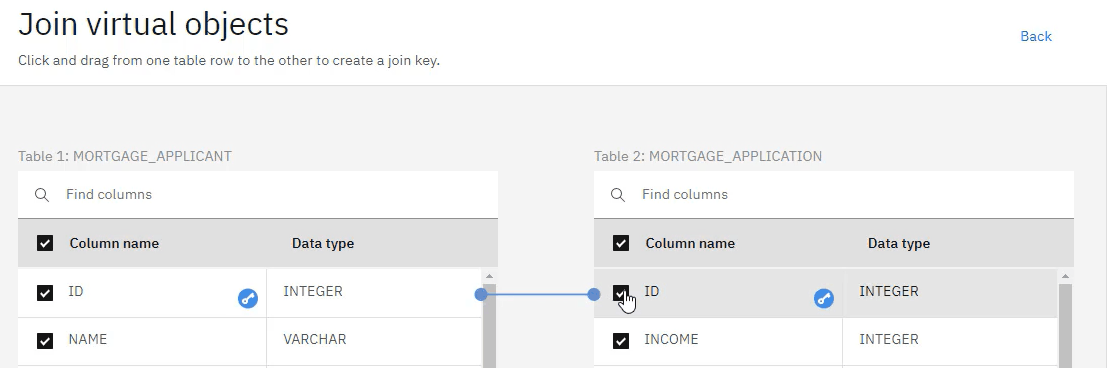Uncheck the NAME column checkbox
This screenshot has height=368, width=1107.
44,340
